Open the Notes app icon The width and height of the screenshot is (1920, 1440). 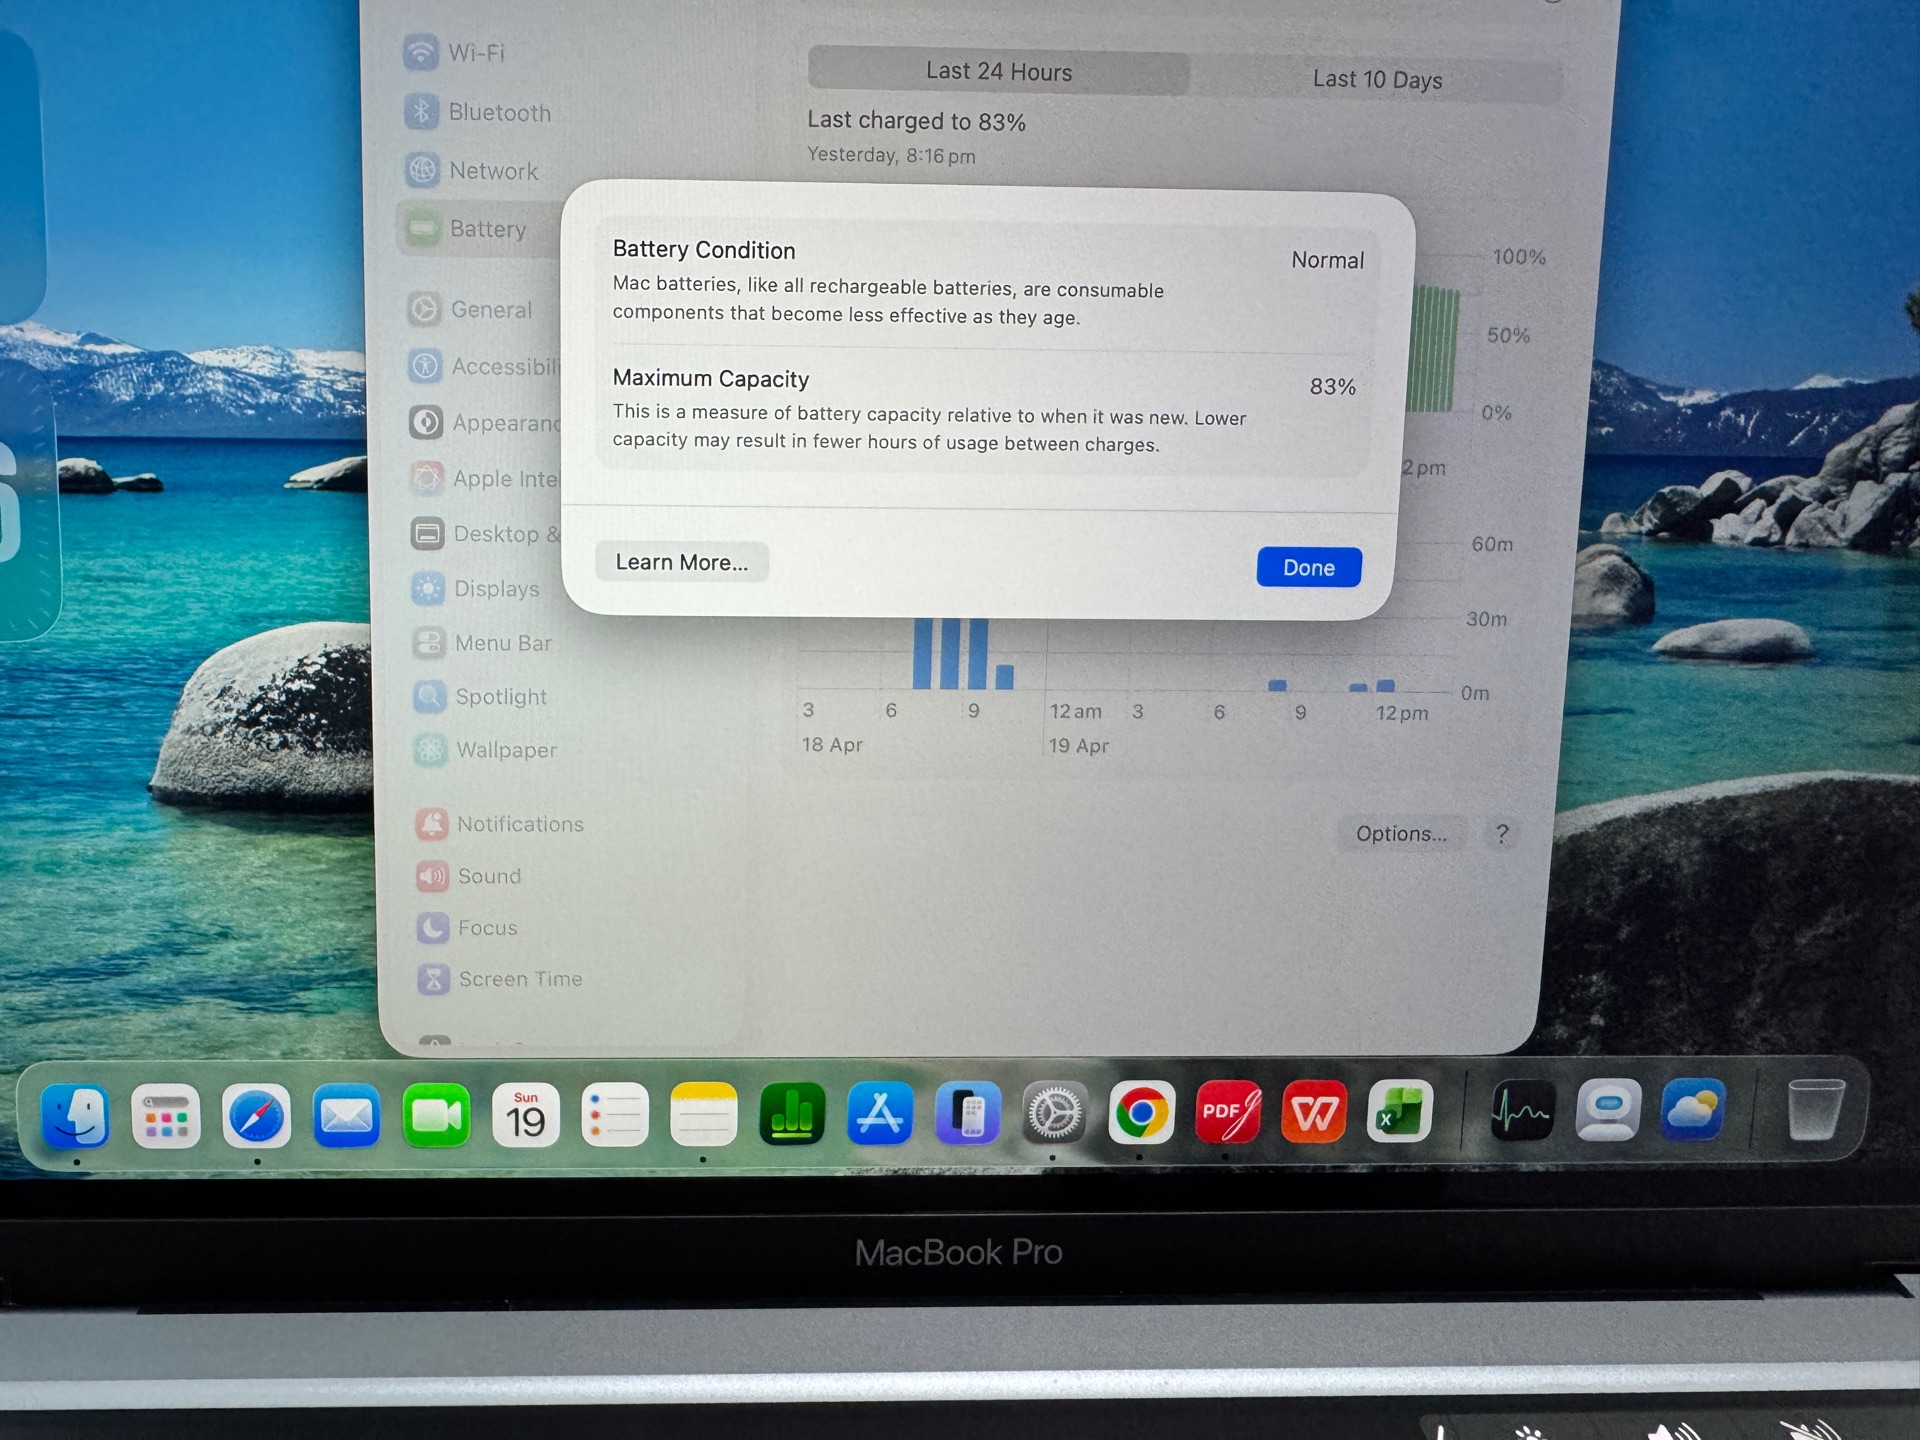[x=704, y=1114]
